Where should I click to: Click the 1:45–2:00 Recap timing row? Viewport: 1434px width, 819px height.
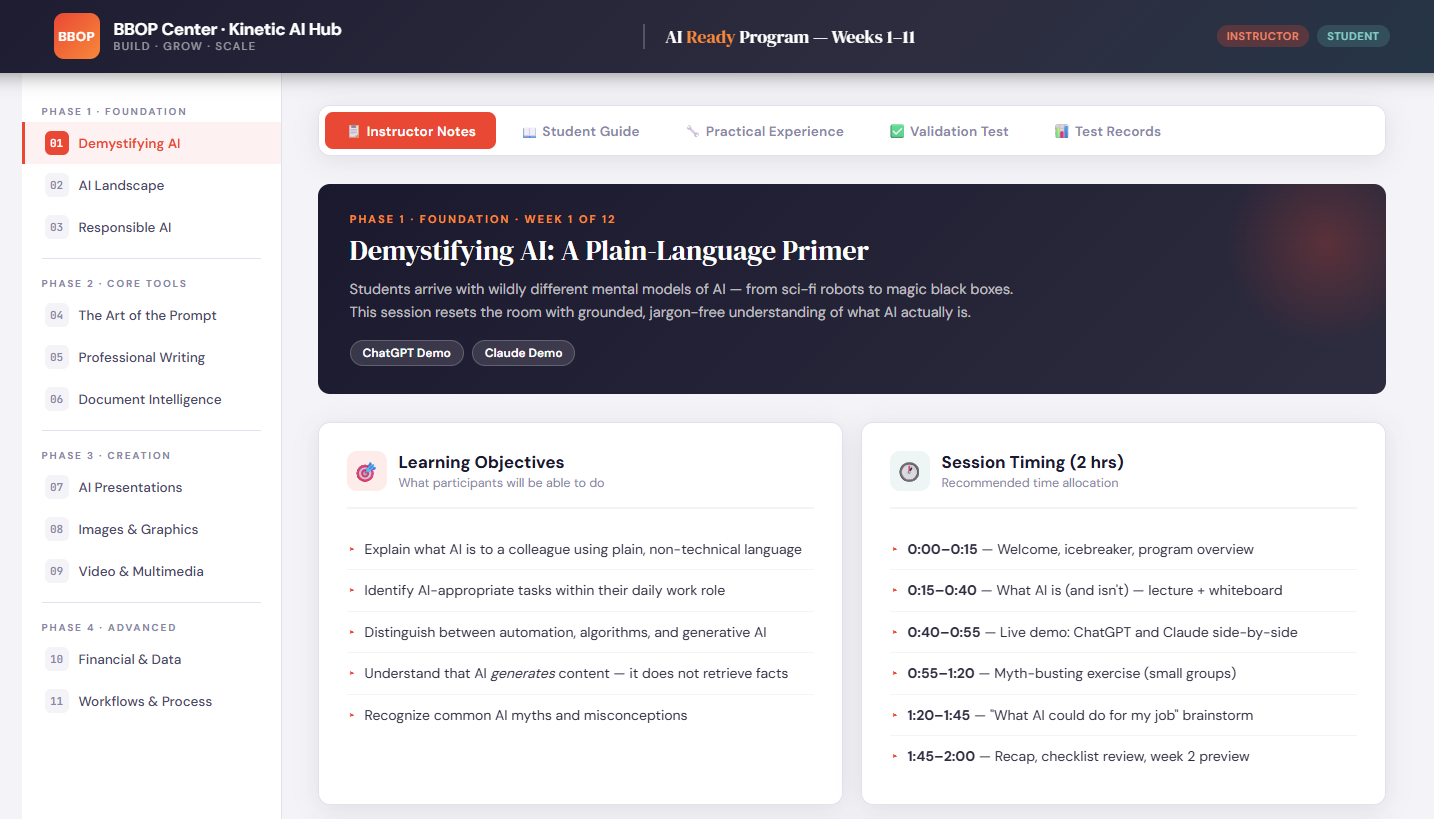tap(1123, 756)
